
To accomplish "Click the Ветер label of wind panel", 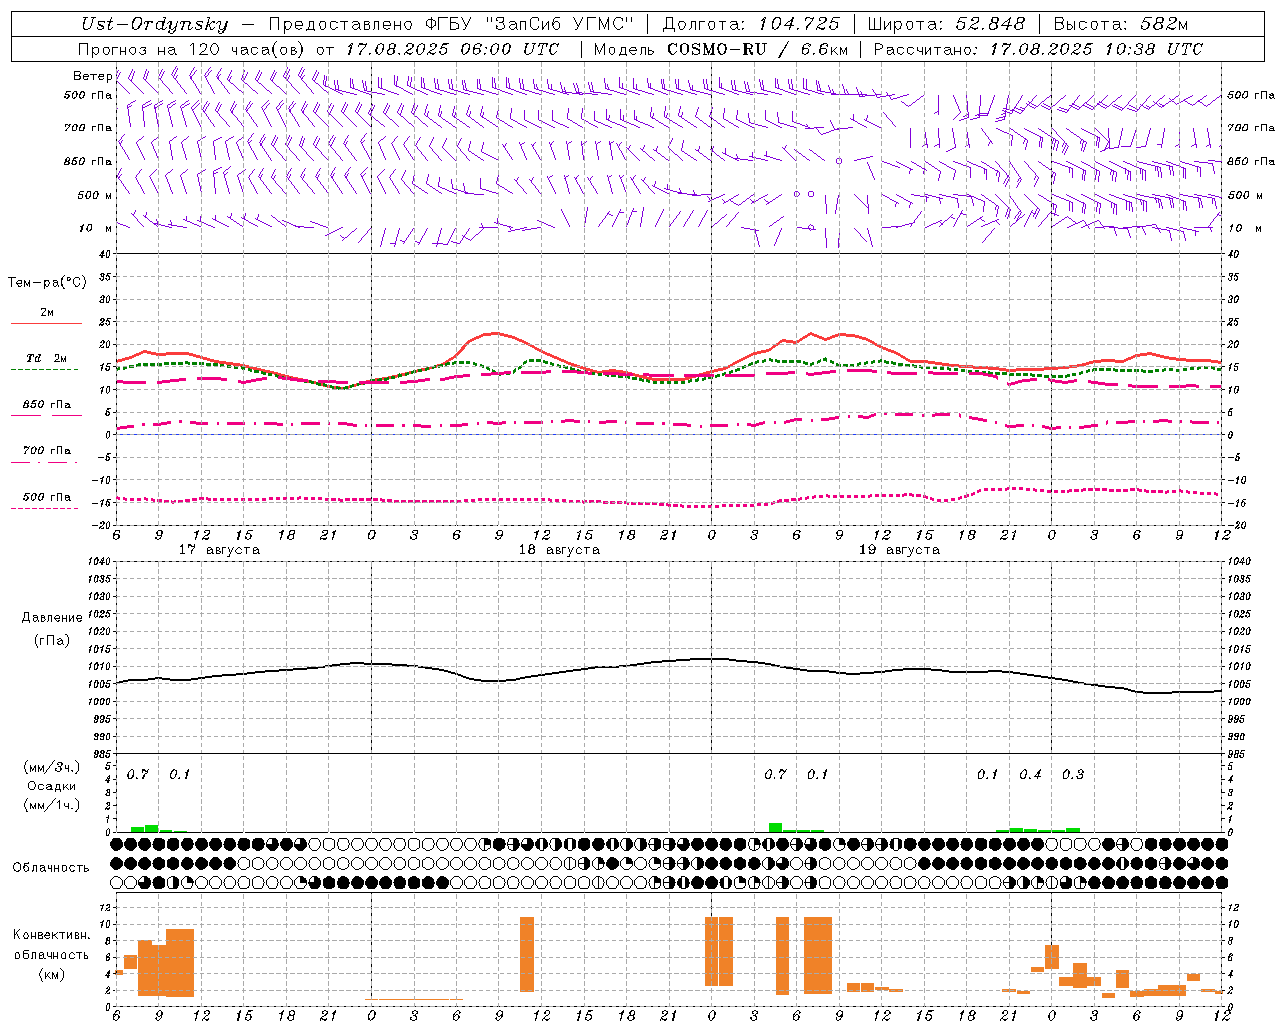I will (92, 76).
